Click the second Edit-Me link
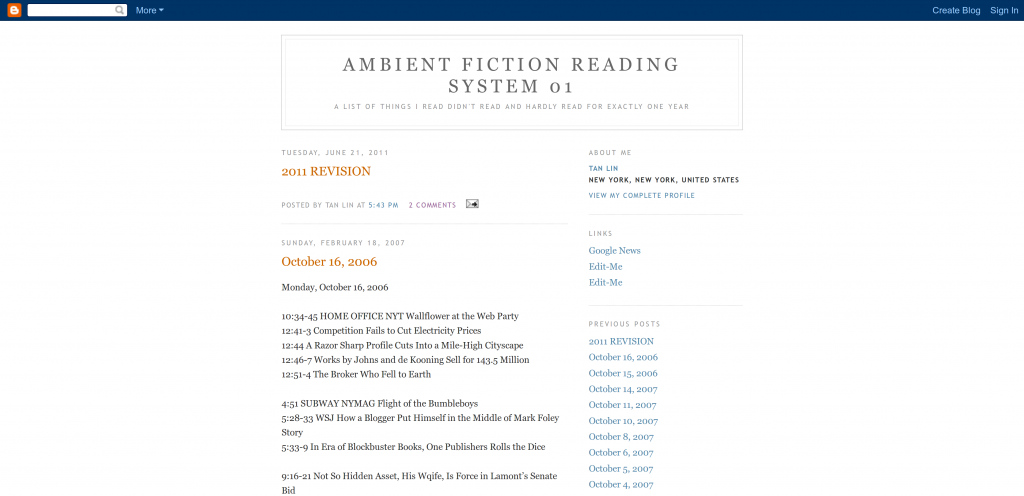Screen dimensions: 1024x496 [x=605, y=283]
